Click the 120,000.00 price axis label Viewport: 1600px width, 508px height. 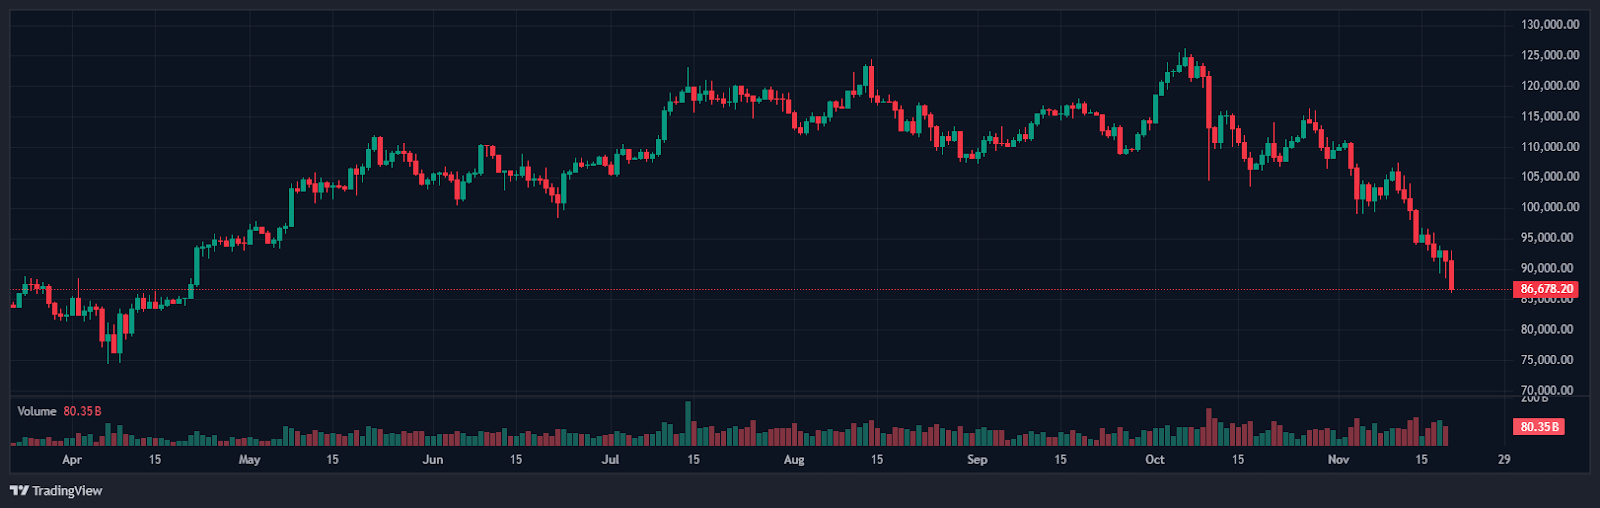point(1550,86)
